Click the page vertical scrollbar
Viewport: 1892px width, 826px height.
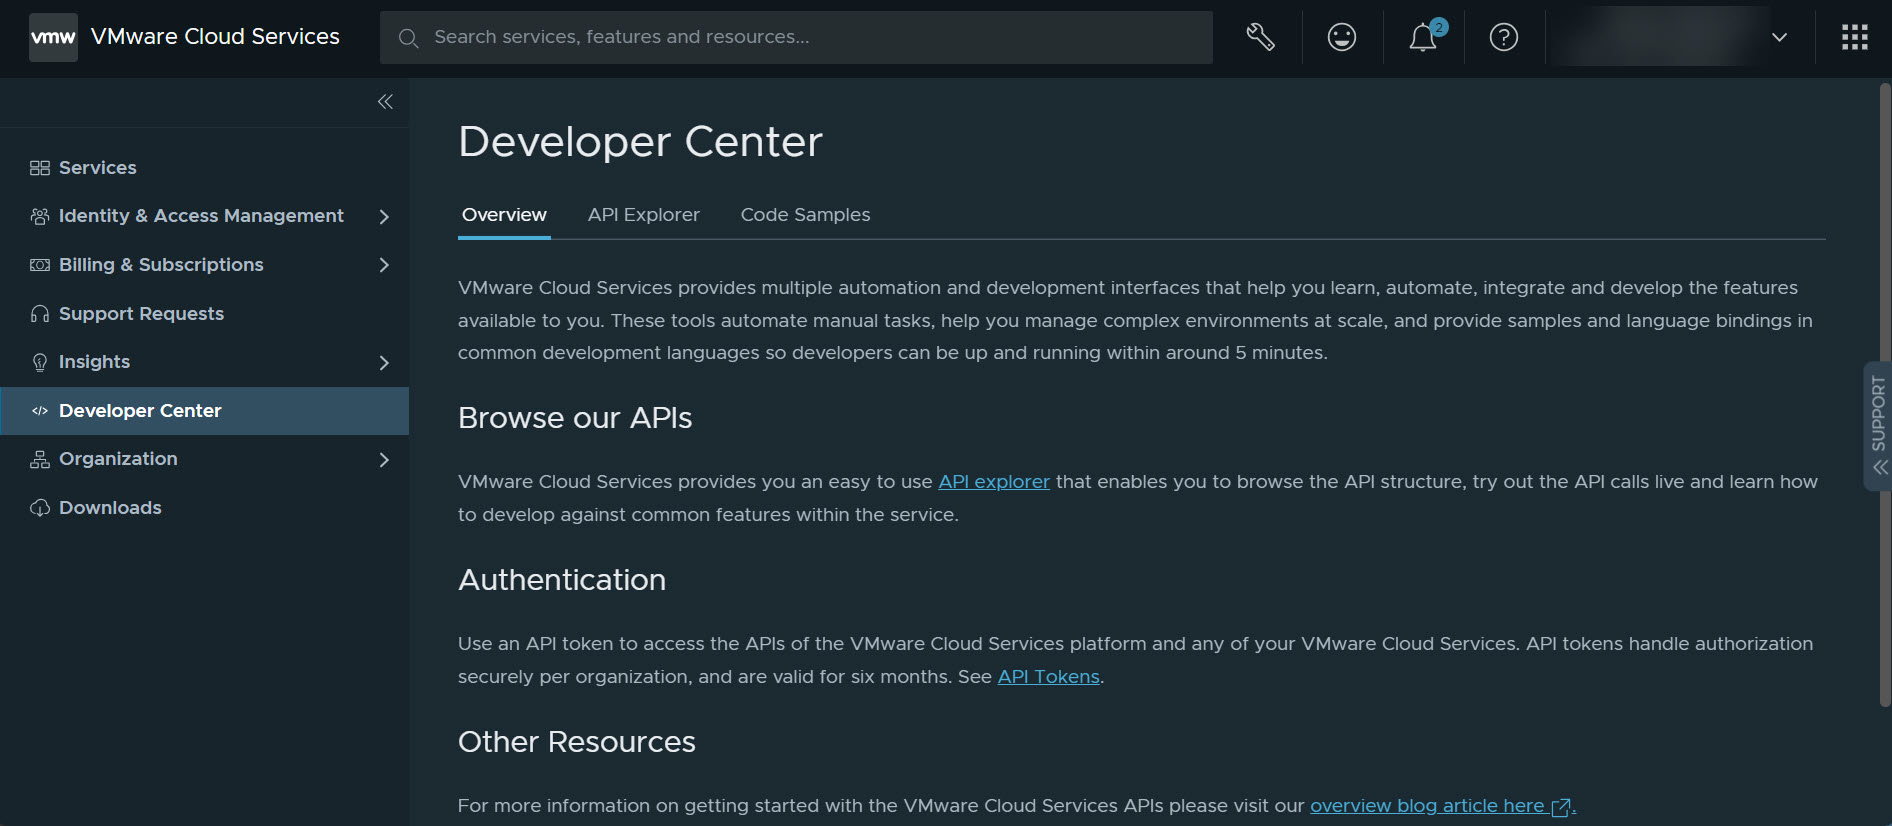coord(1885,395)
